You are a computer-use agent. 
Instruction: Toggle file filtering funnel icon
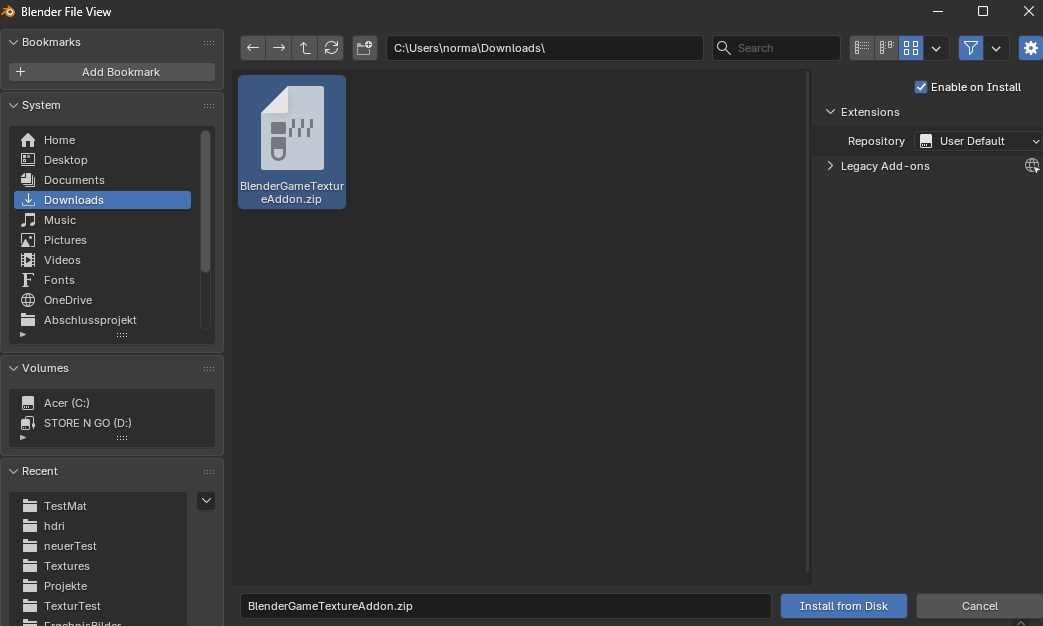[x=970, y=48]
